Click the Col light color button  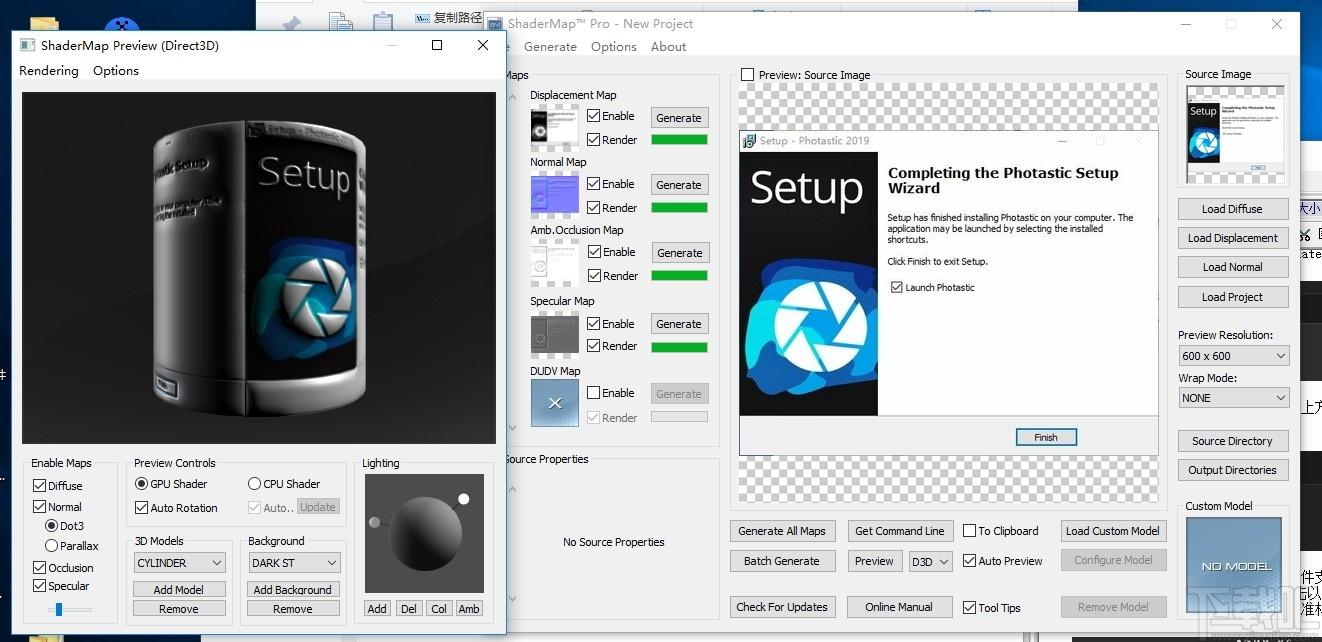point(439,608)
